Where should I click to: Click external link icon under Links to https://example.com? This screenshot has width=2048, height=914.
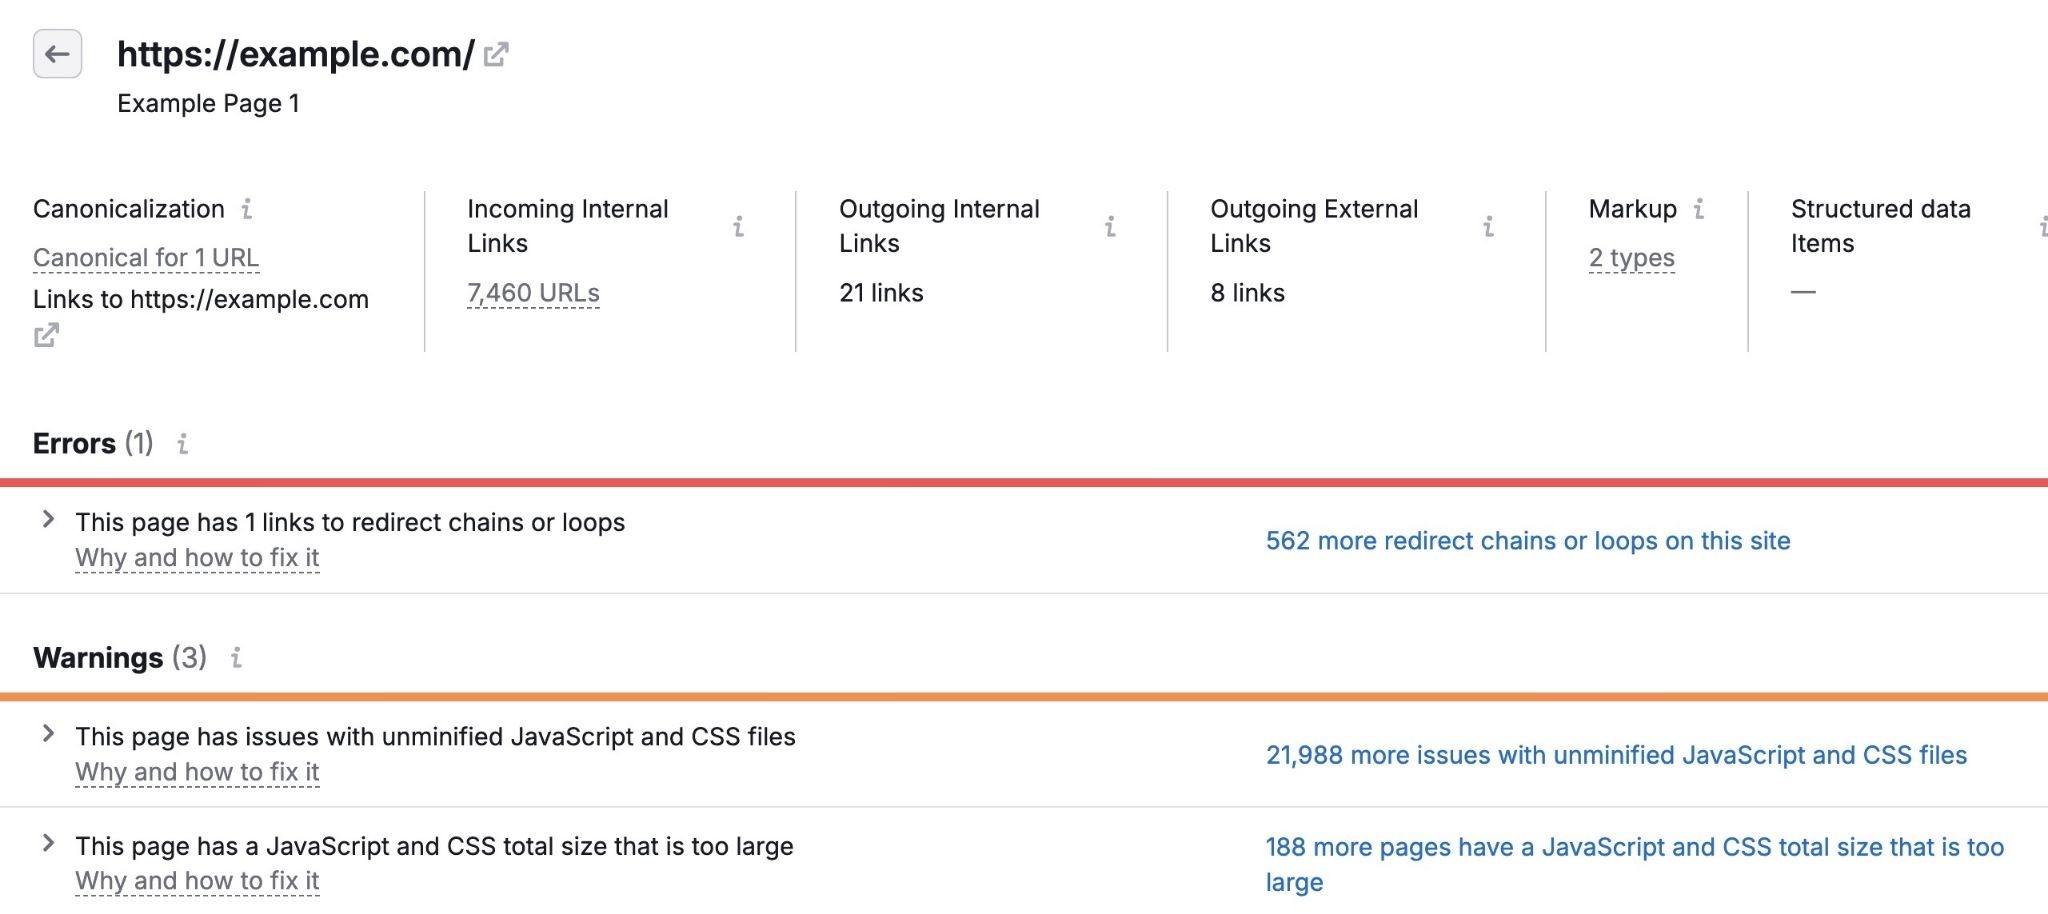point(44,335)
